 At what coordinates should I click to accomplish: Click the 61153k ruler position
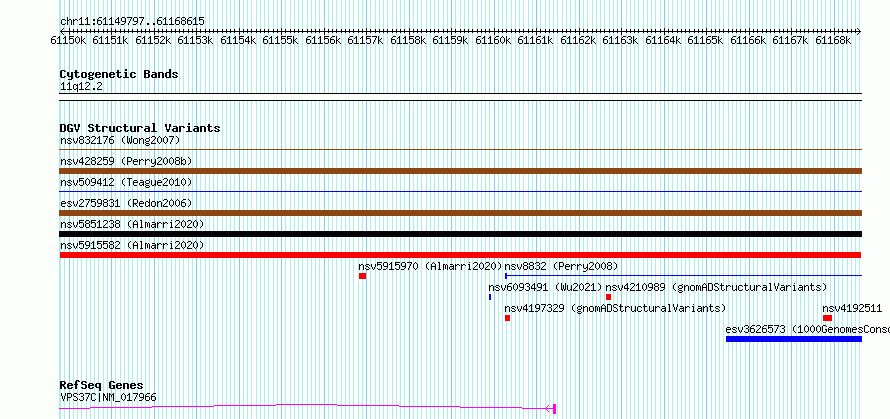coord(196,41)
